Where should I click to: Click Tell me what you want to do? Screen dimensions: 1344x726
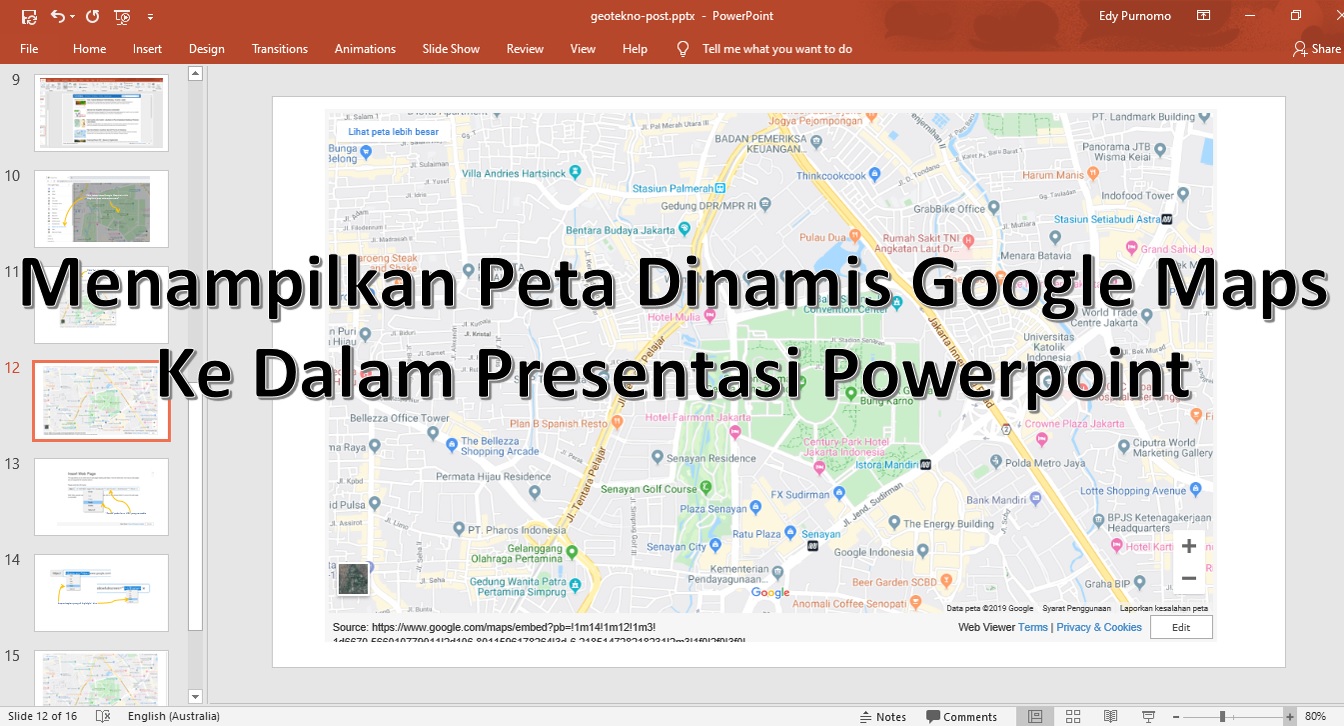777,48
